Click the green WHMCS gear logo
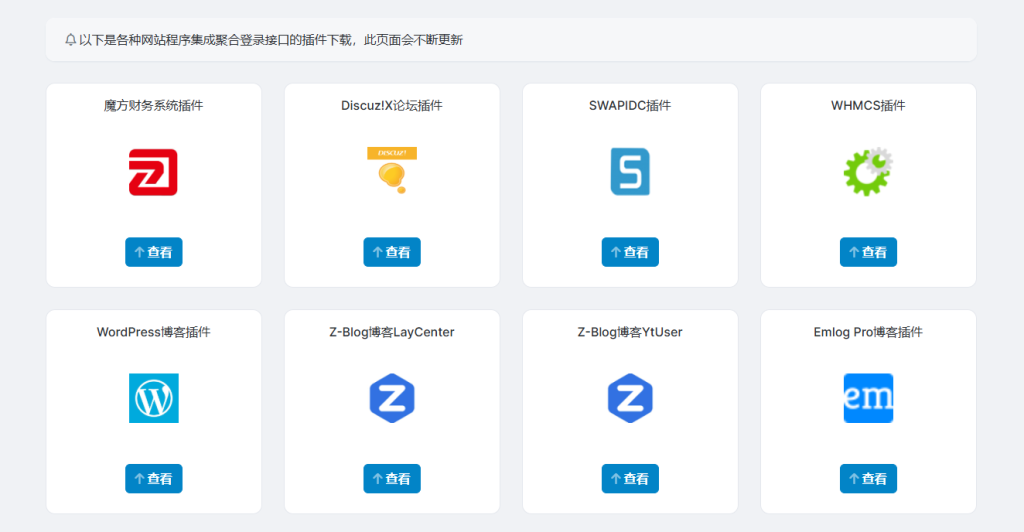This screenshot has height=532, width=1024. pos(868,172)
